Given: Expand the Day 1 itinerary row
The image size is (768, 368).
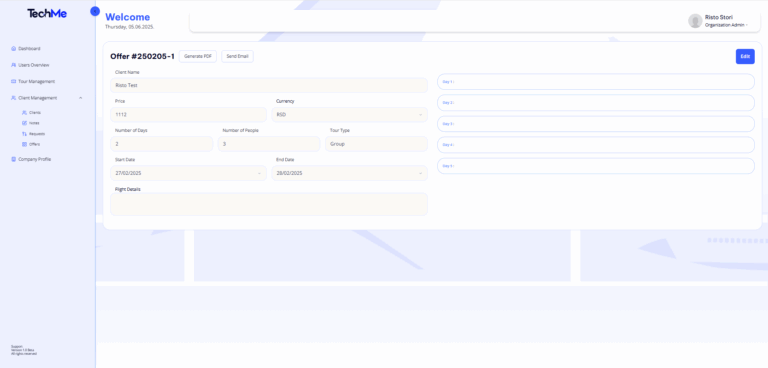Looking at the screenshot, I should click(596, 82).
